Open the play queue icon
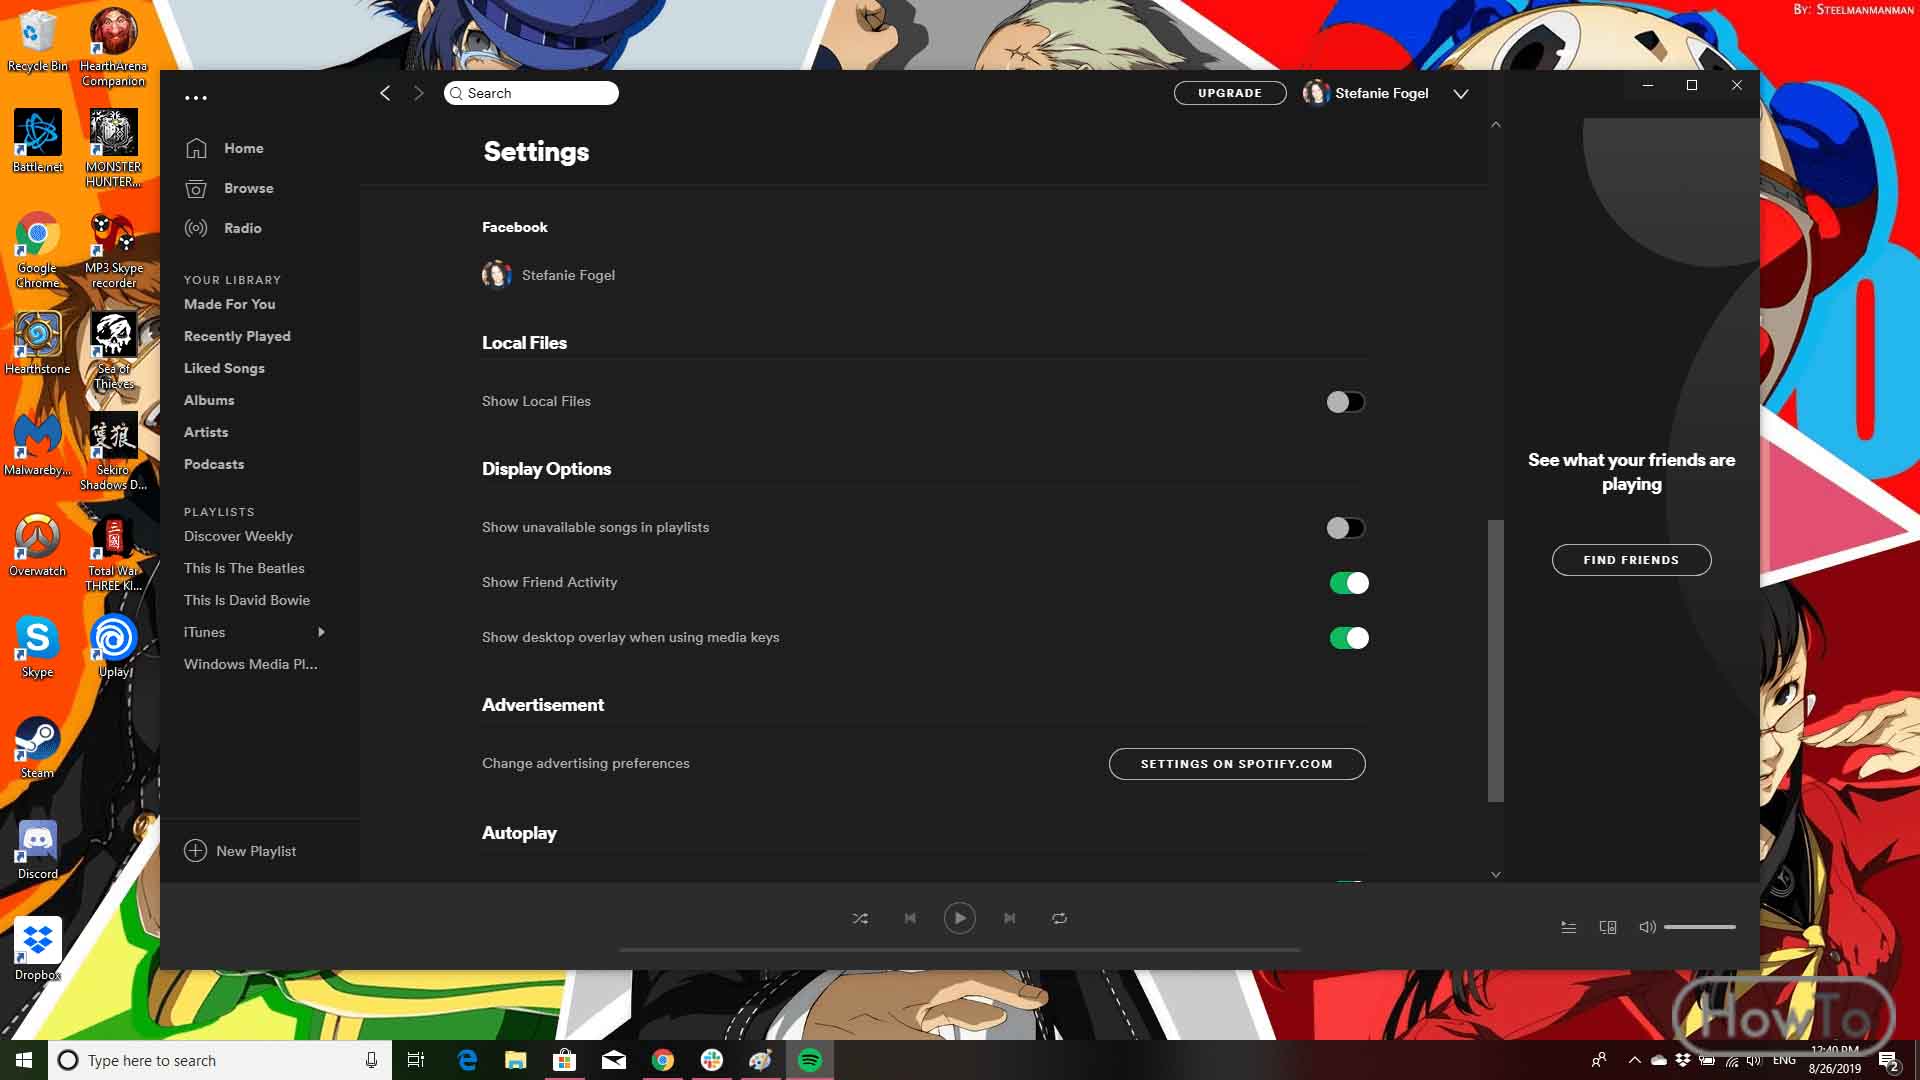Screen dimensions: 1920x1080 tap(1568, 927)
